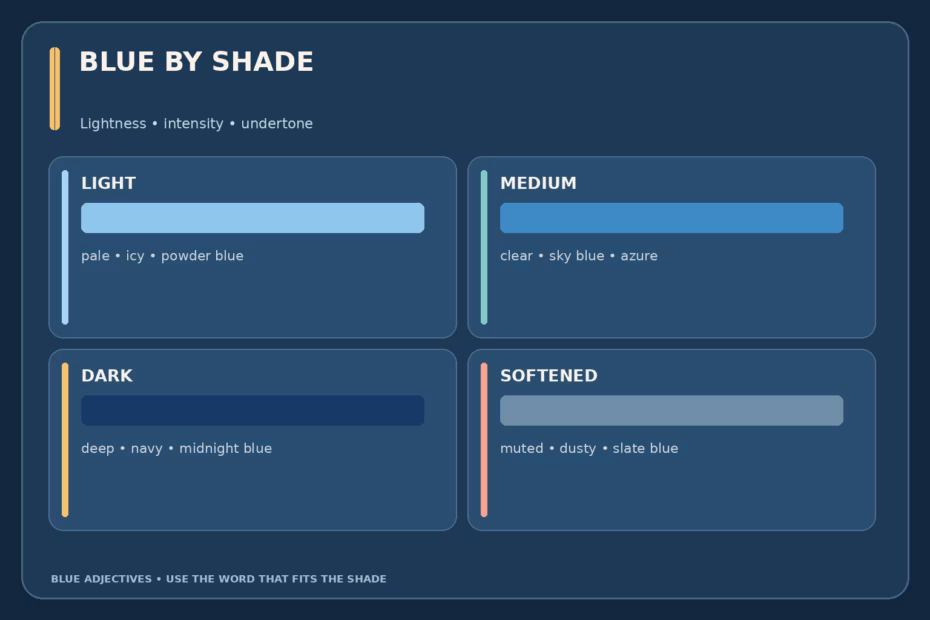Click the pale blue accent stripe on LIGHT card
Image resolution: width=930 pixels, height=620 pixels.
[65, 247]
